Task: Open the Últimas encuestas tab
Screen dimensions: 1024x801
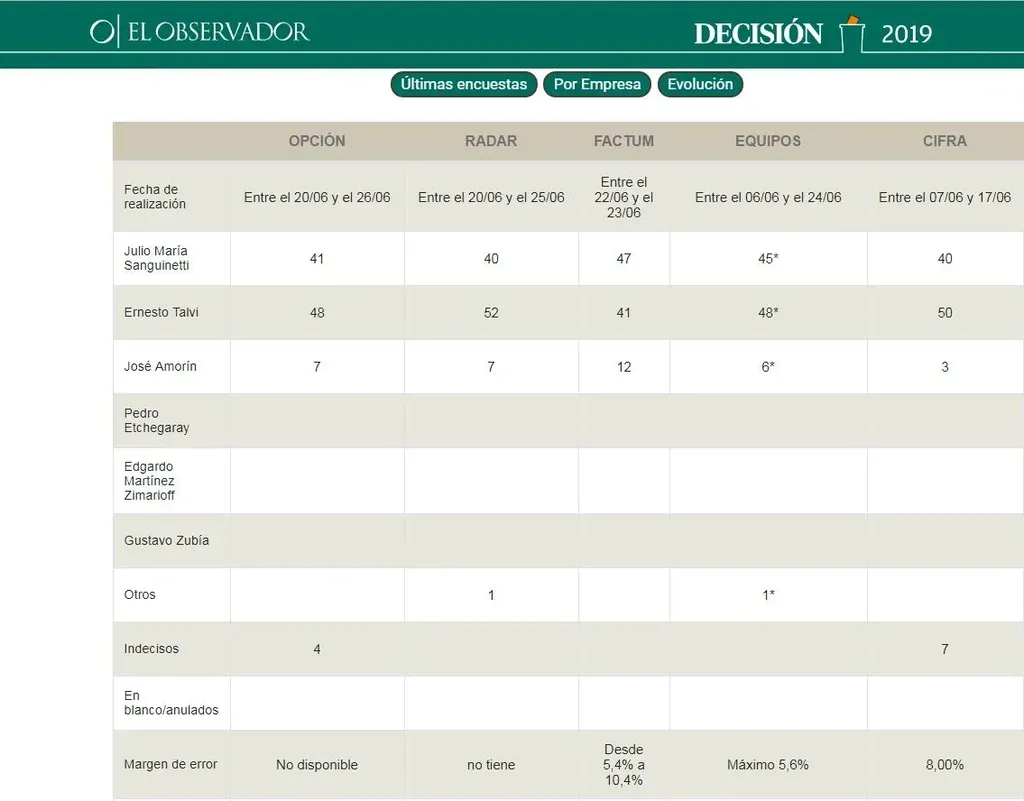Action: (464, 85)
